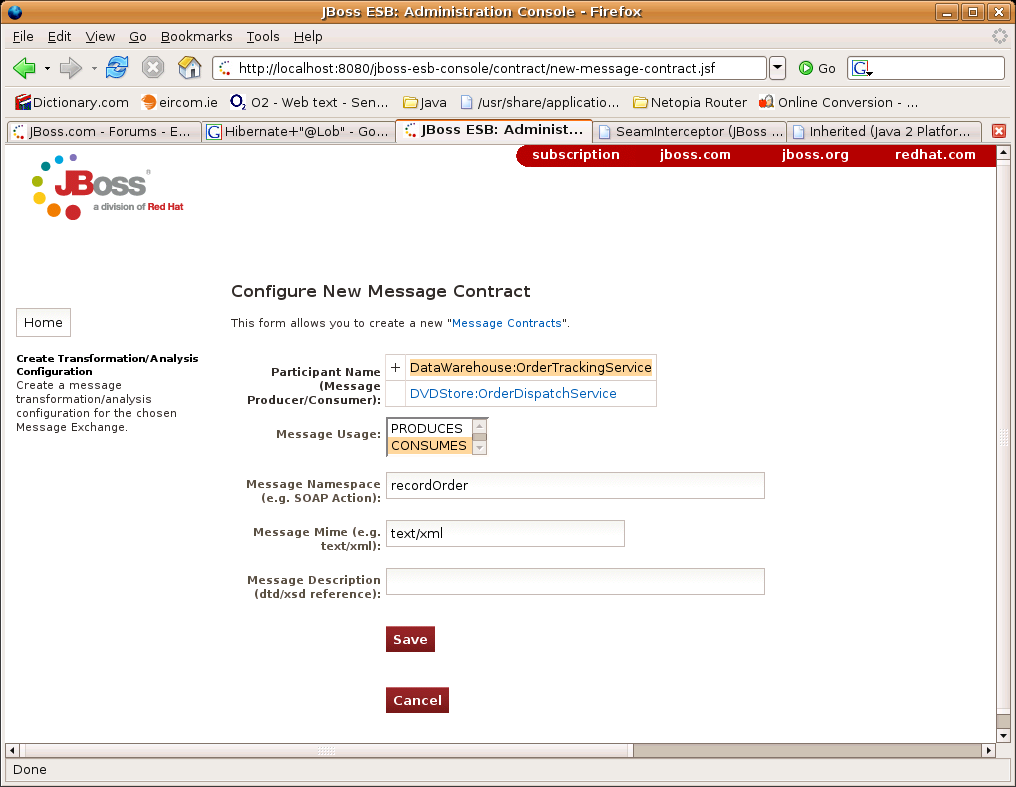Click the Firefox activity throbber icon

pyautogui.click(x=999, y=36)
